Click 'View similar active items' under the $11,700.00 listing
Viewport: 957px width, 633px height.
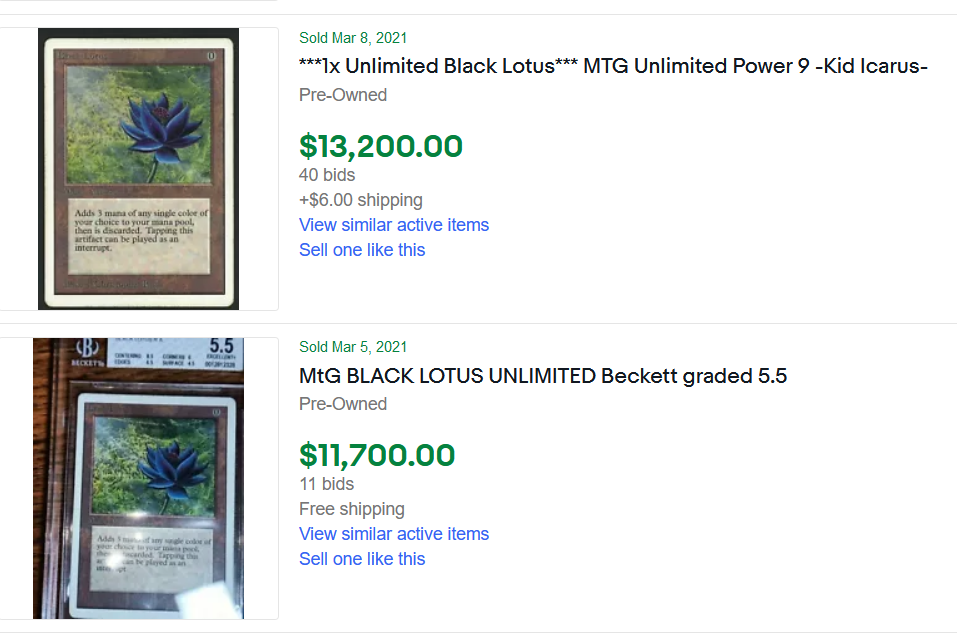394,534
